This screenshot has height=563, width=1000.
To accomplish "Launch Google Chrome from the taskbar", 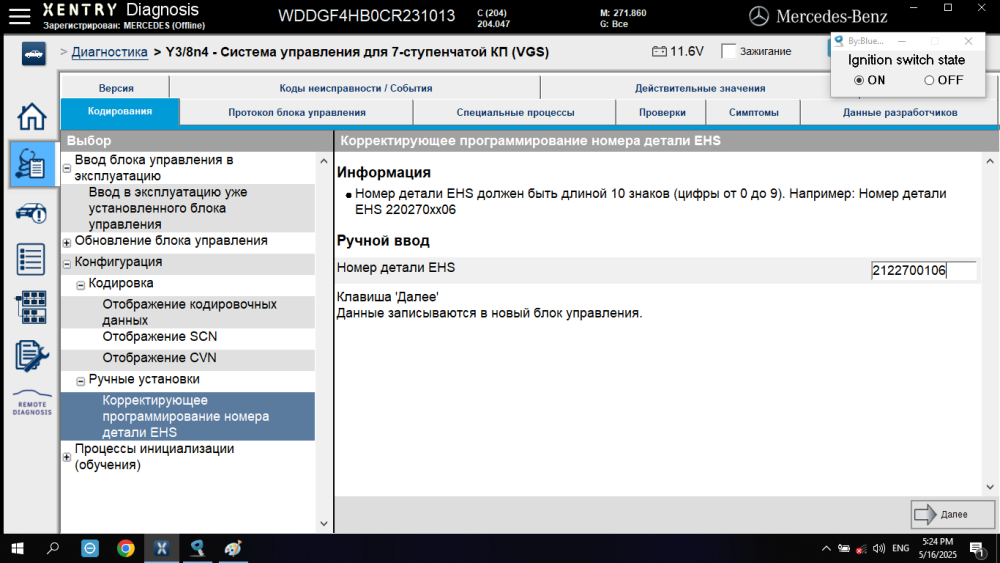I will pos(126,548).
